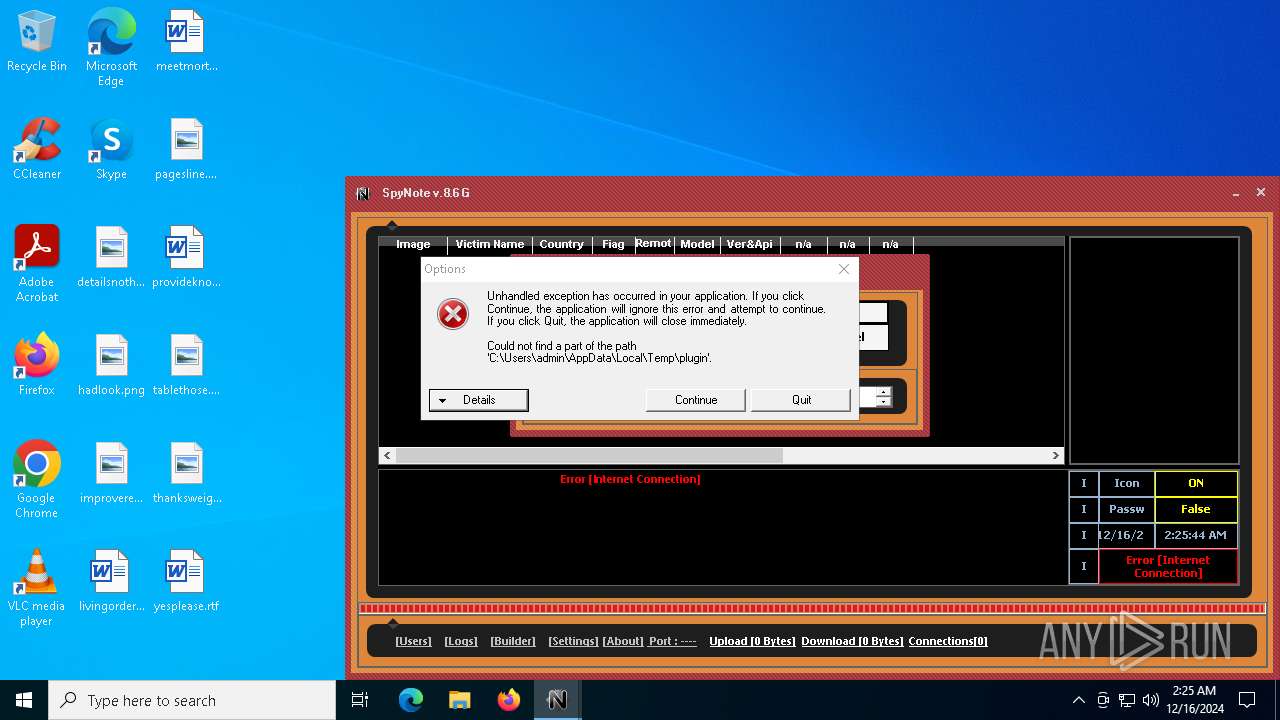Open the pagesline image file
Image resolution: width=1280 pixels, height=720 pixels.
(186, 149)
